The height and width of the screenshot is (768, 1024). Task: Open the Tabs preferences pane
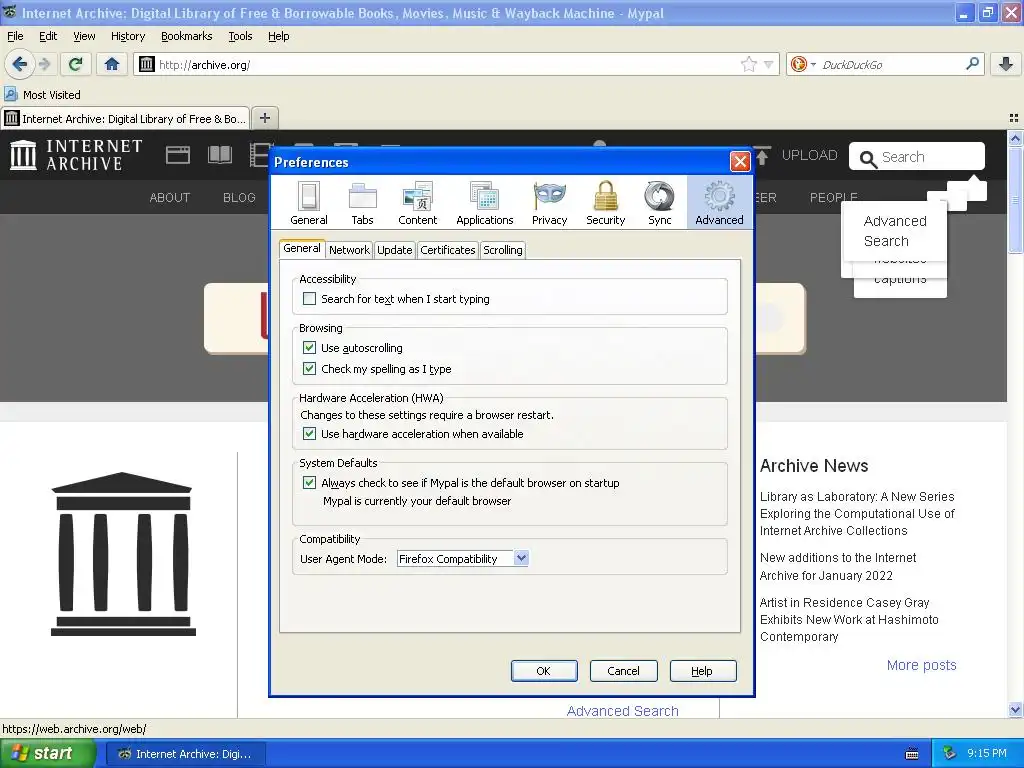362,202
